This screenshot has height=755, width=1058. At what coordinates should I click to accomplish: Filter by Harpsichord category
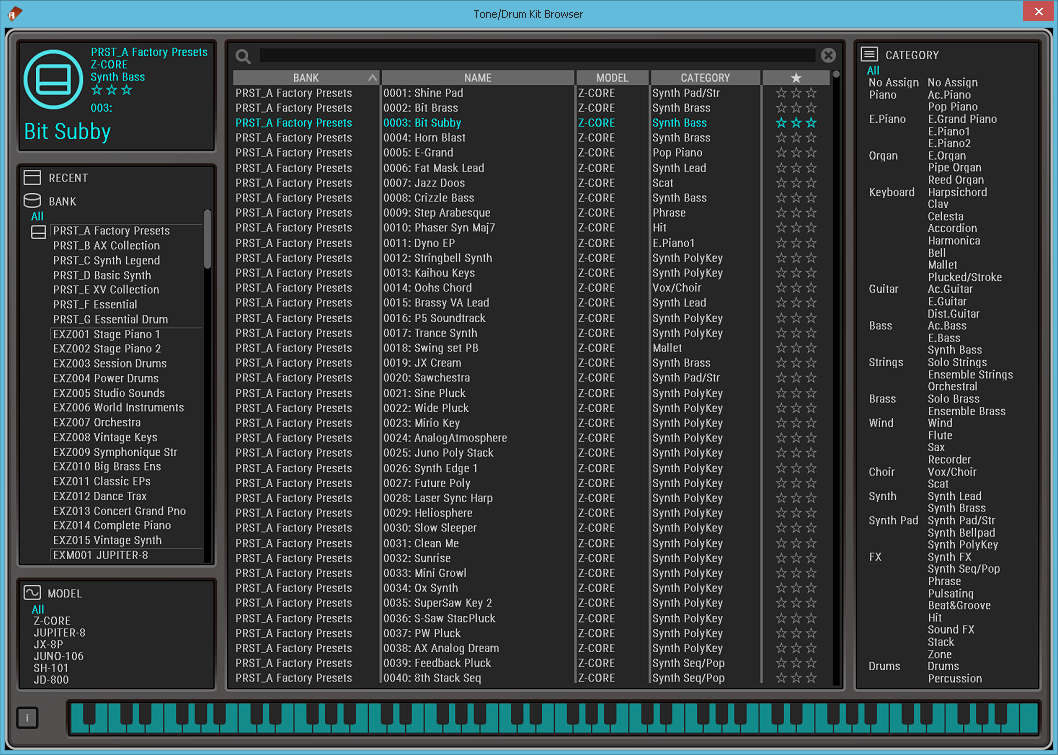coord(957,192)
